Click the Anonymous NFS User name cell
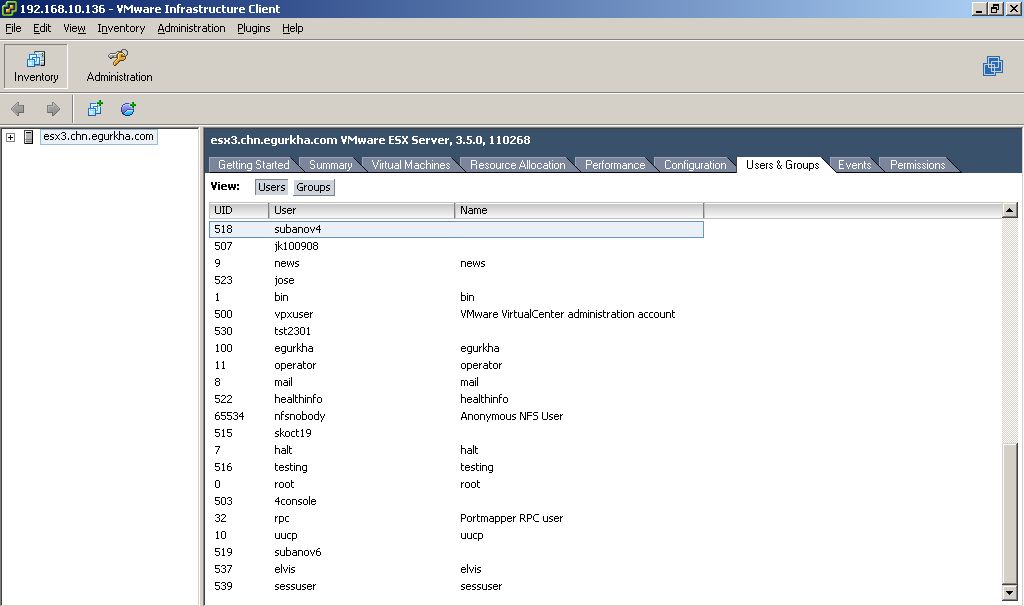 coord(511,416)
